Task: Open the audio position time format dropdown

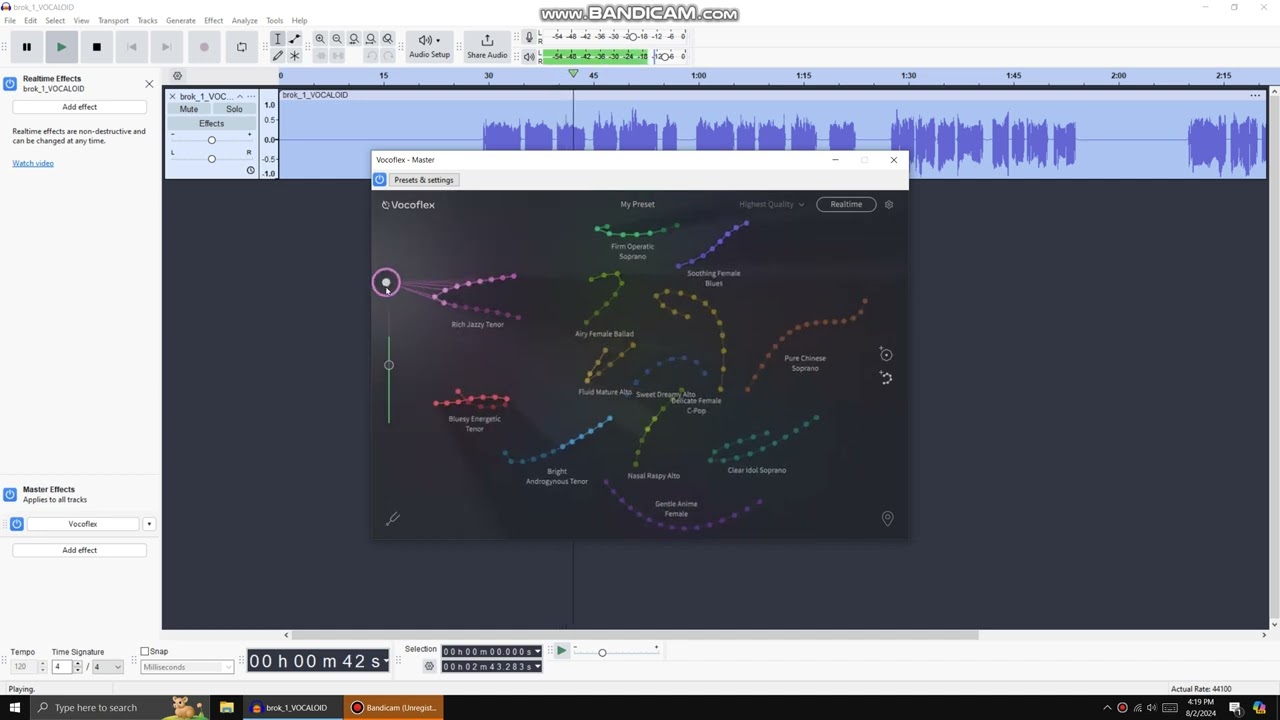Action: click(387, 661)
